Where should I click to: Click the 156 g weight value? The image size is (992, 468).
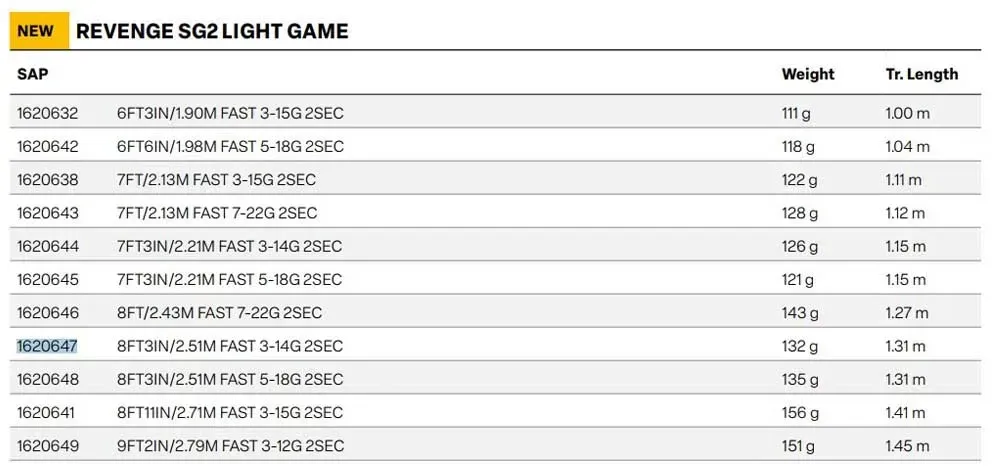point(800,413)
